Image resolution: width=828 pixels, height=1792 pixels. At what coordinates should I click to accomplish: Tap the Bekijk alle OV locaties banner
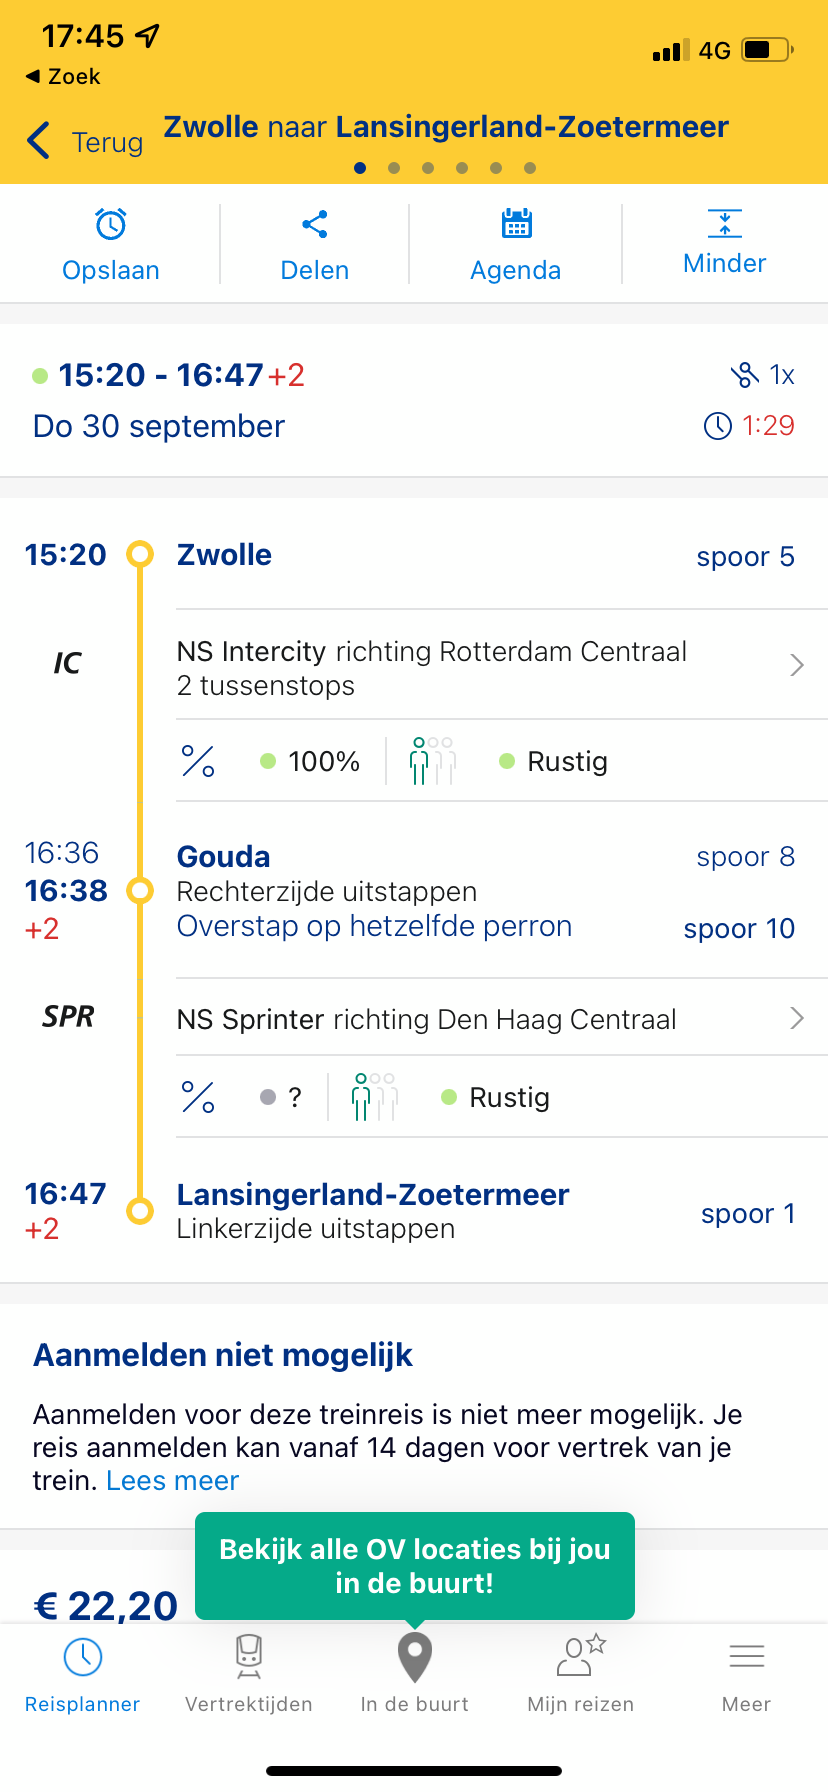tap(415, 1566)
